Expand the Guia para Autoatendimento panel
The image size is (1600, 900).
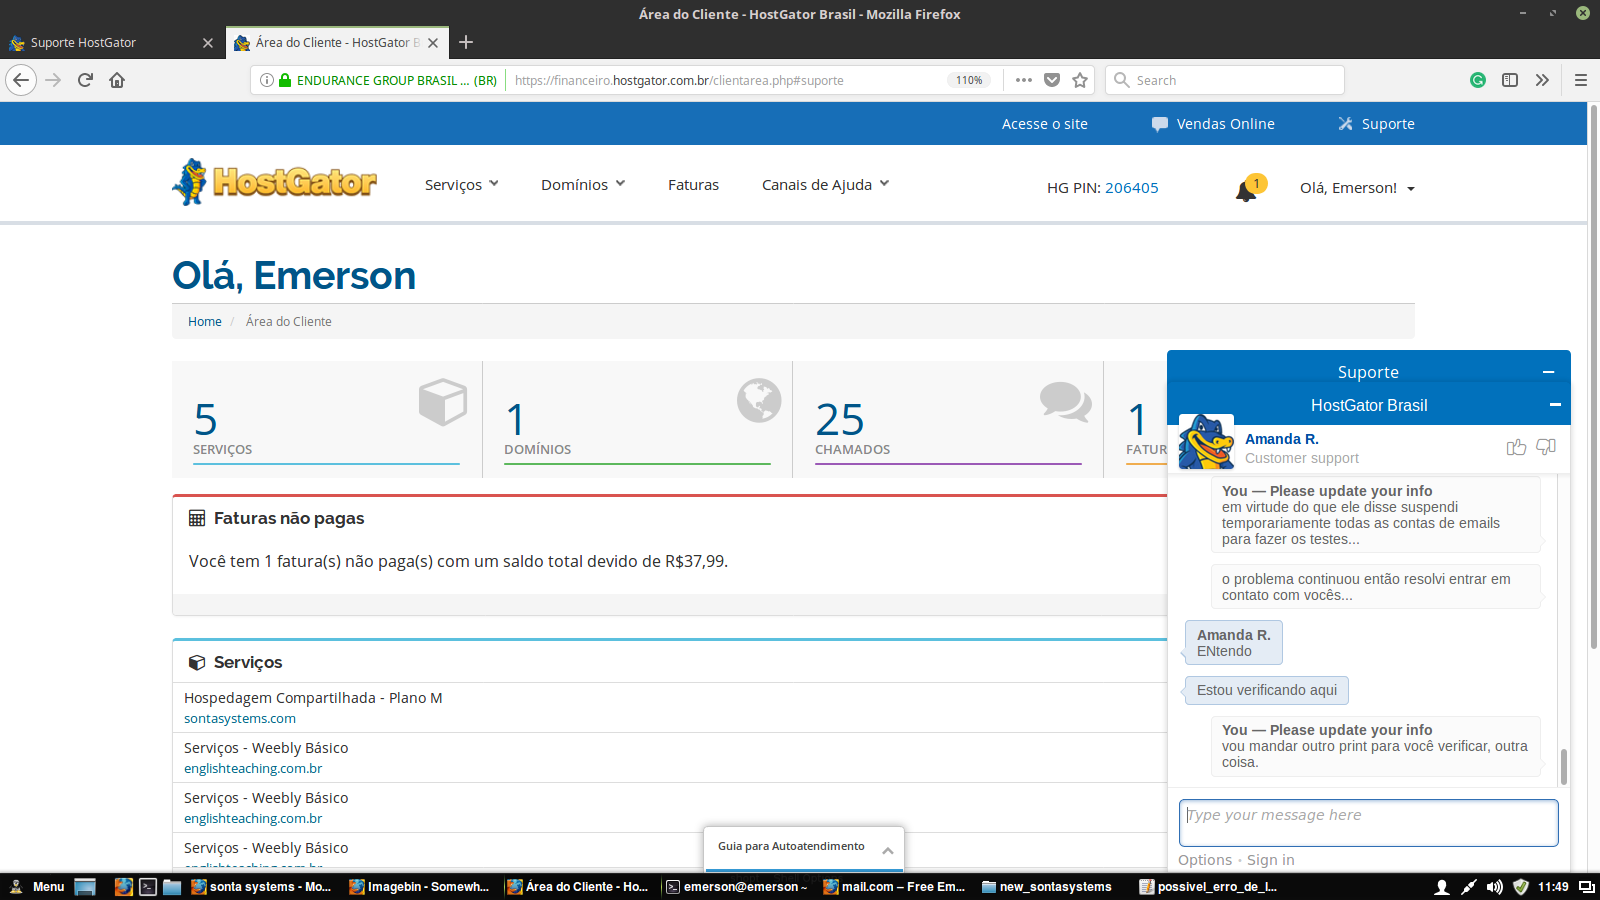coord(804,847)
